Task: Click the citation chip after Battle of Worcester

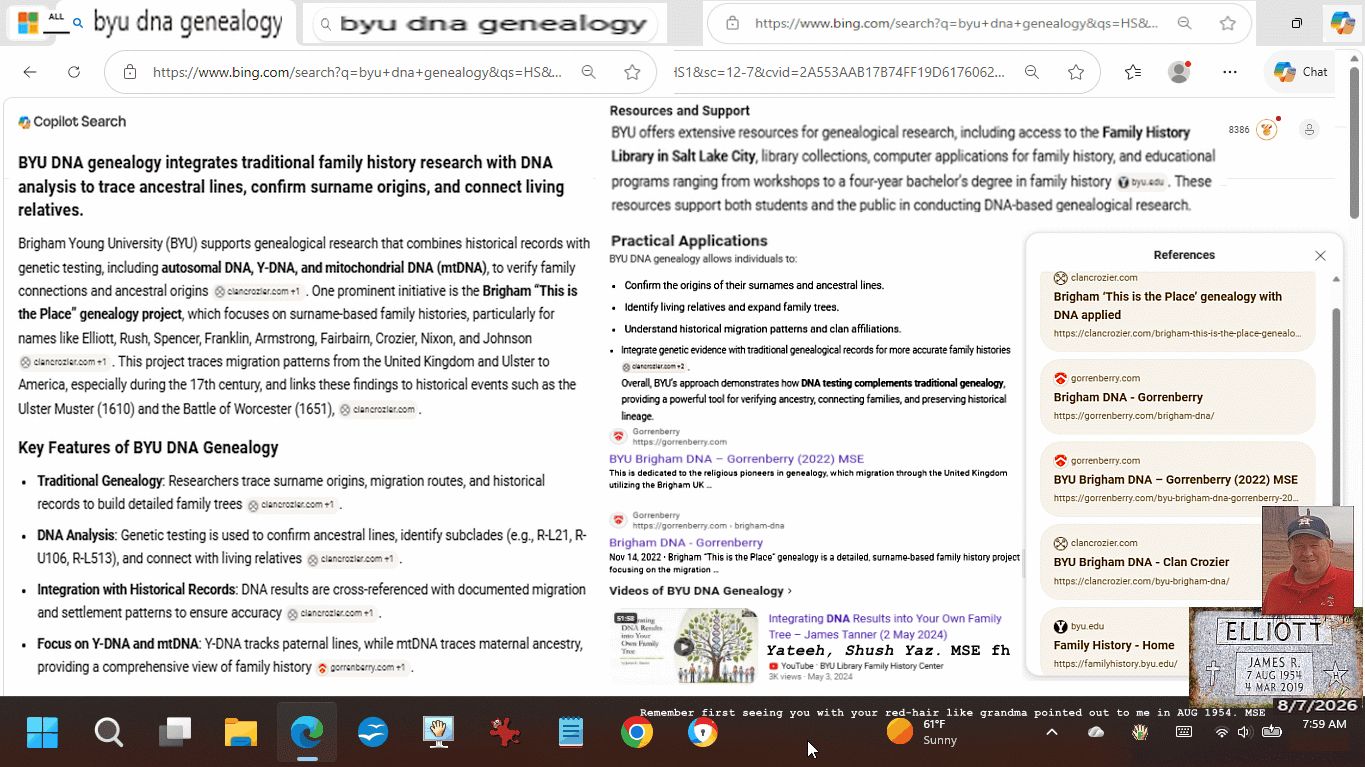Action: pyautogui.click(x=377, y=409)
